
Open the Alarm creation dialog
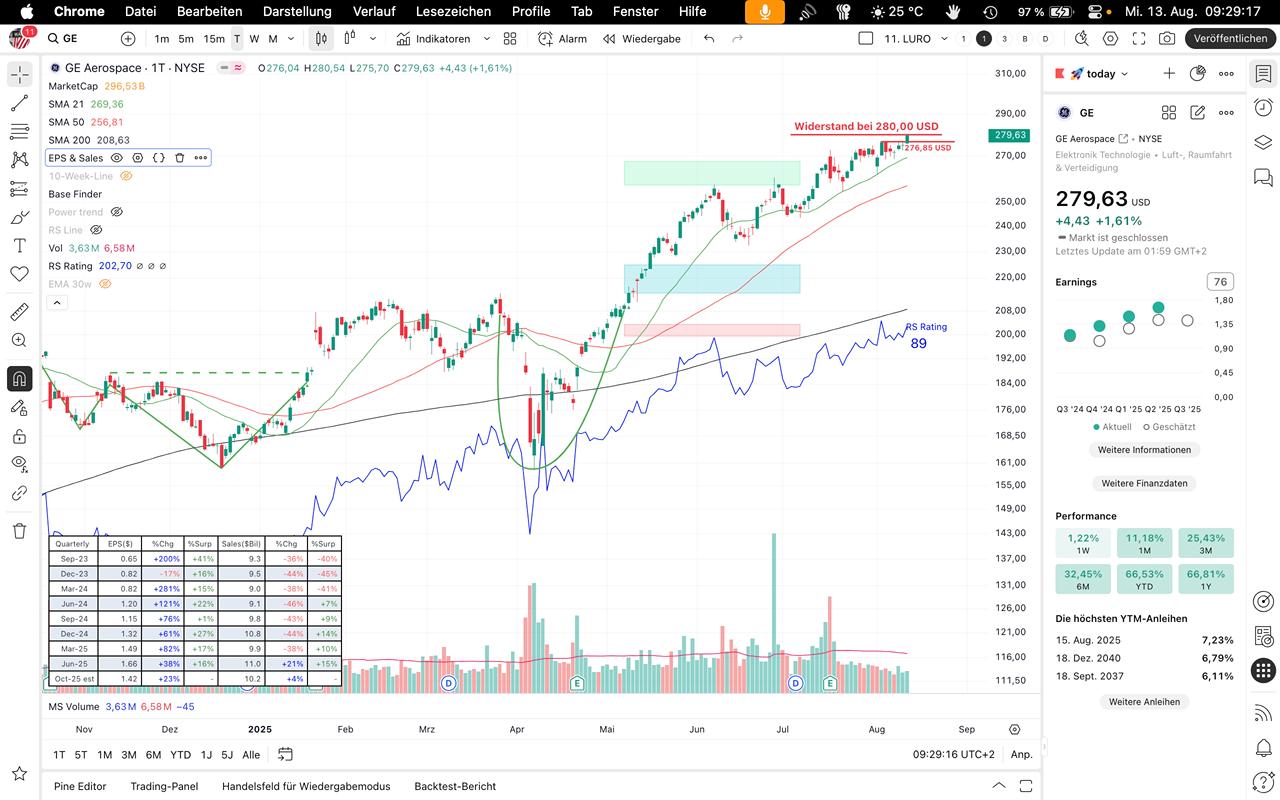click(562, 38)
